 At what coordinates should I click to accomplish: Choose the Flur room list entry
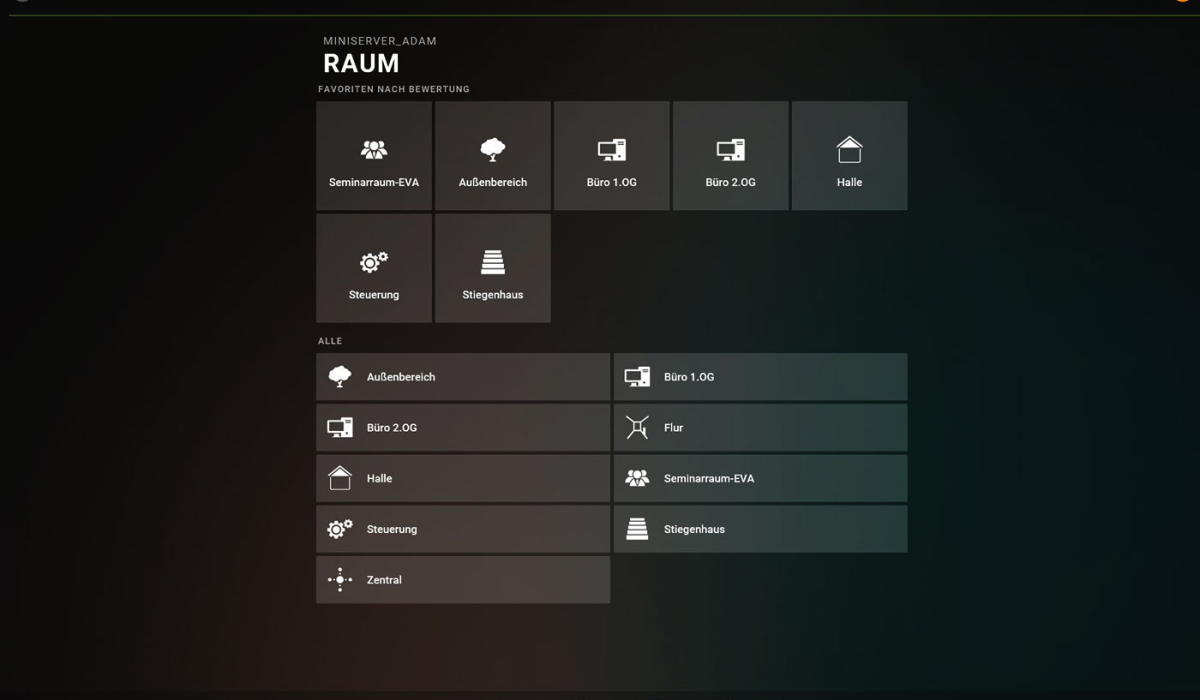[x=760, y=428]
